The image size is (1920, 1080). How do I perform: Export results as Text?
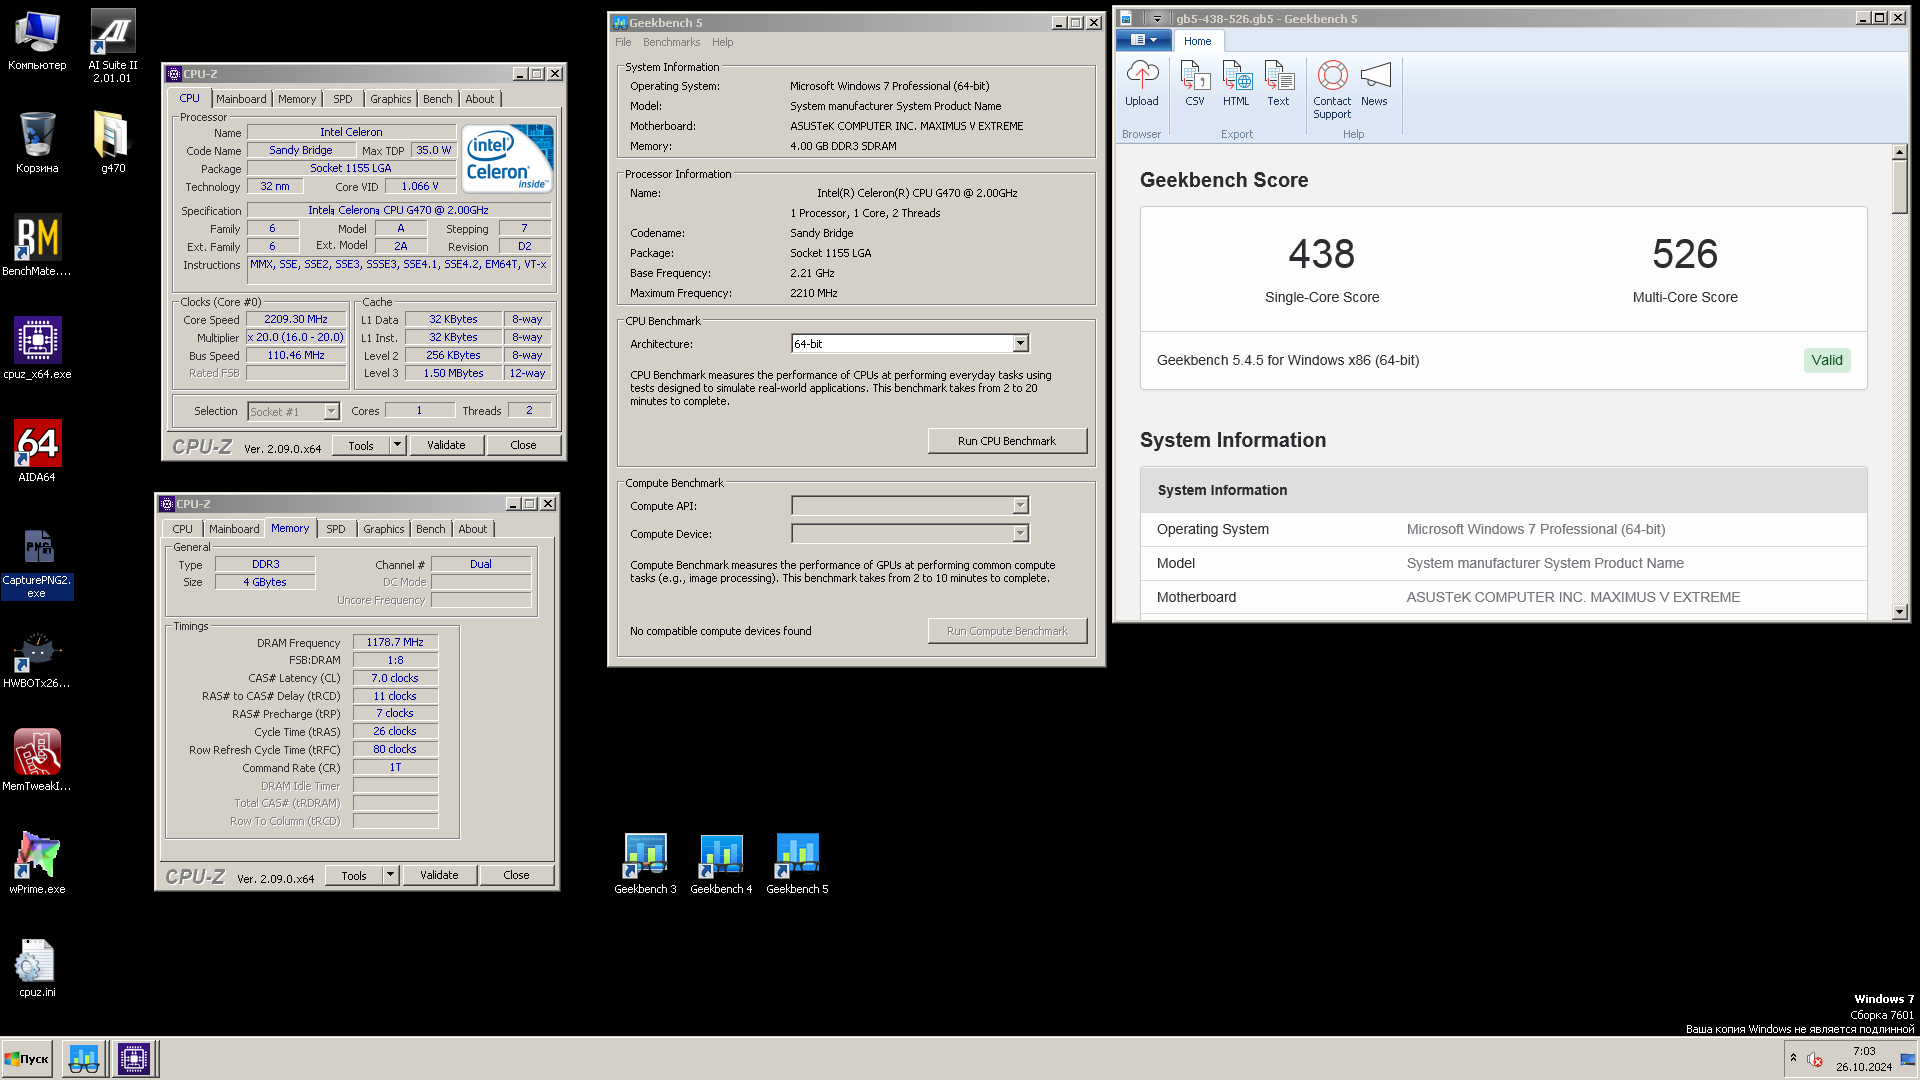(x=1278, y=83)
